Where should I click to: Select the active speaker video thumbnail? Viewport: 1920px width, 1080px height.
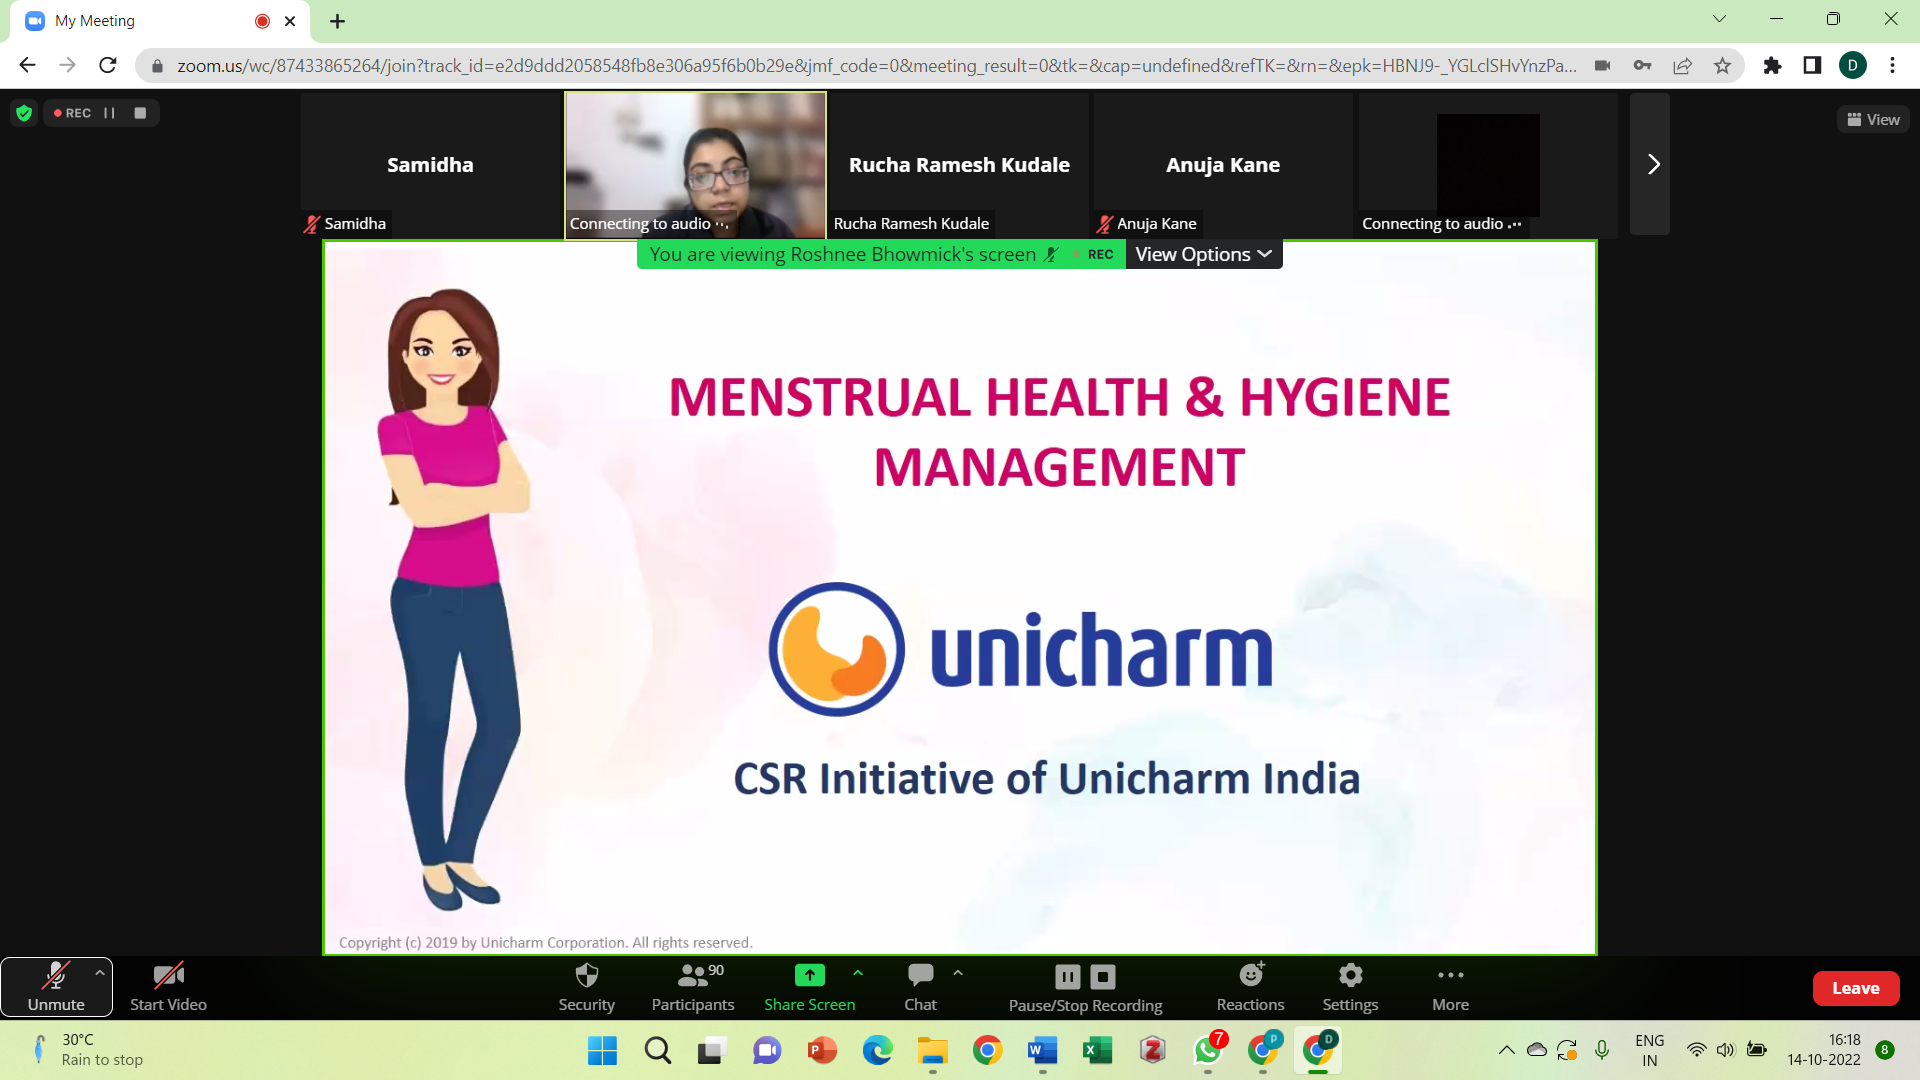pos(695,165)
